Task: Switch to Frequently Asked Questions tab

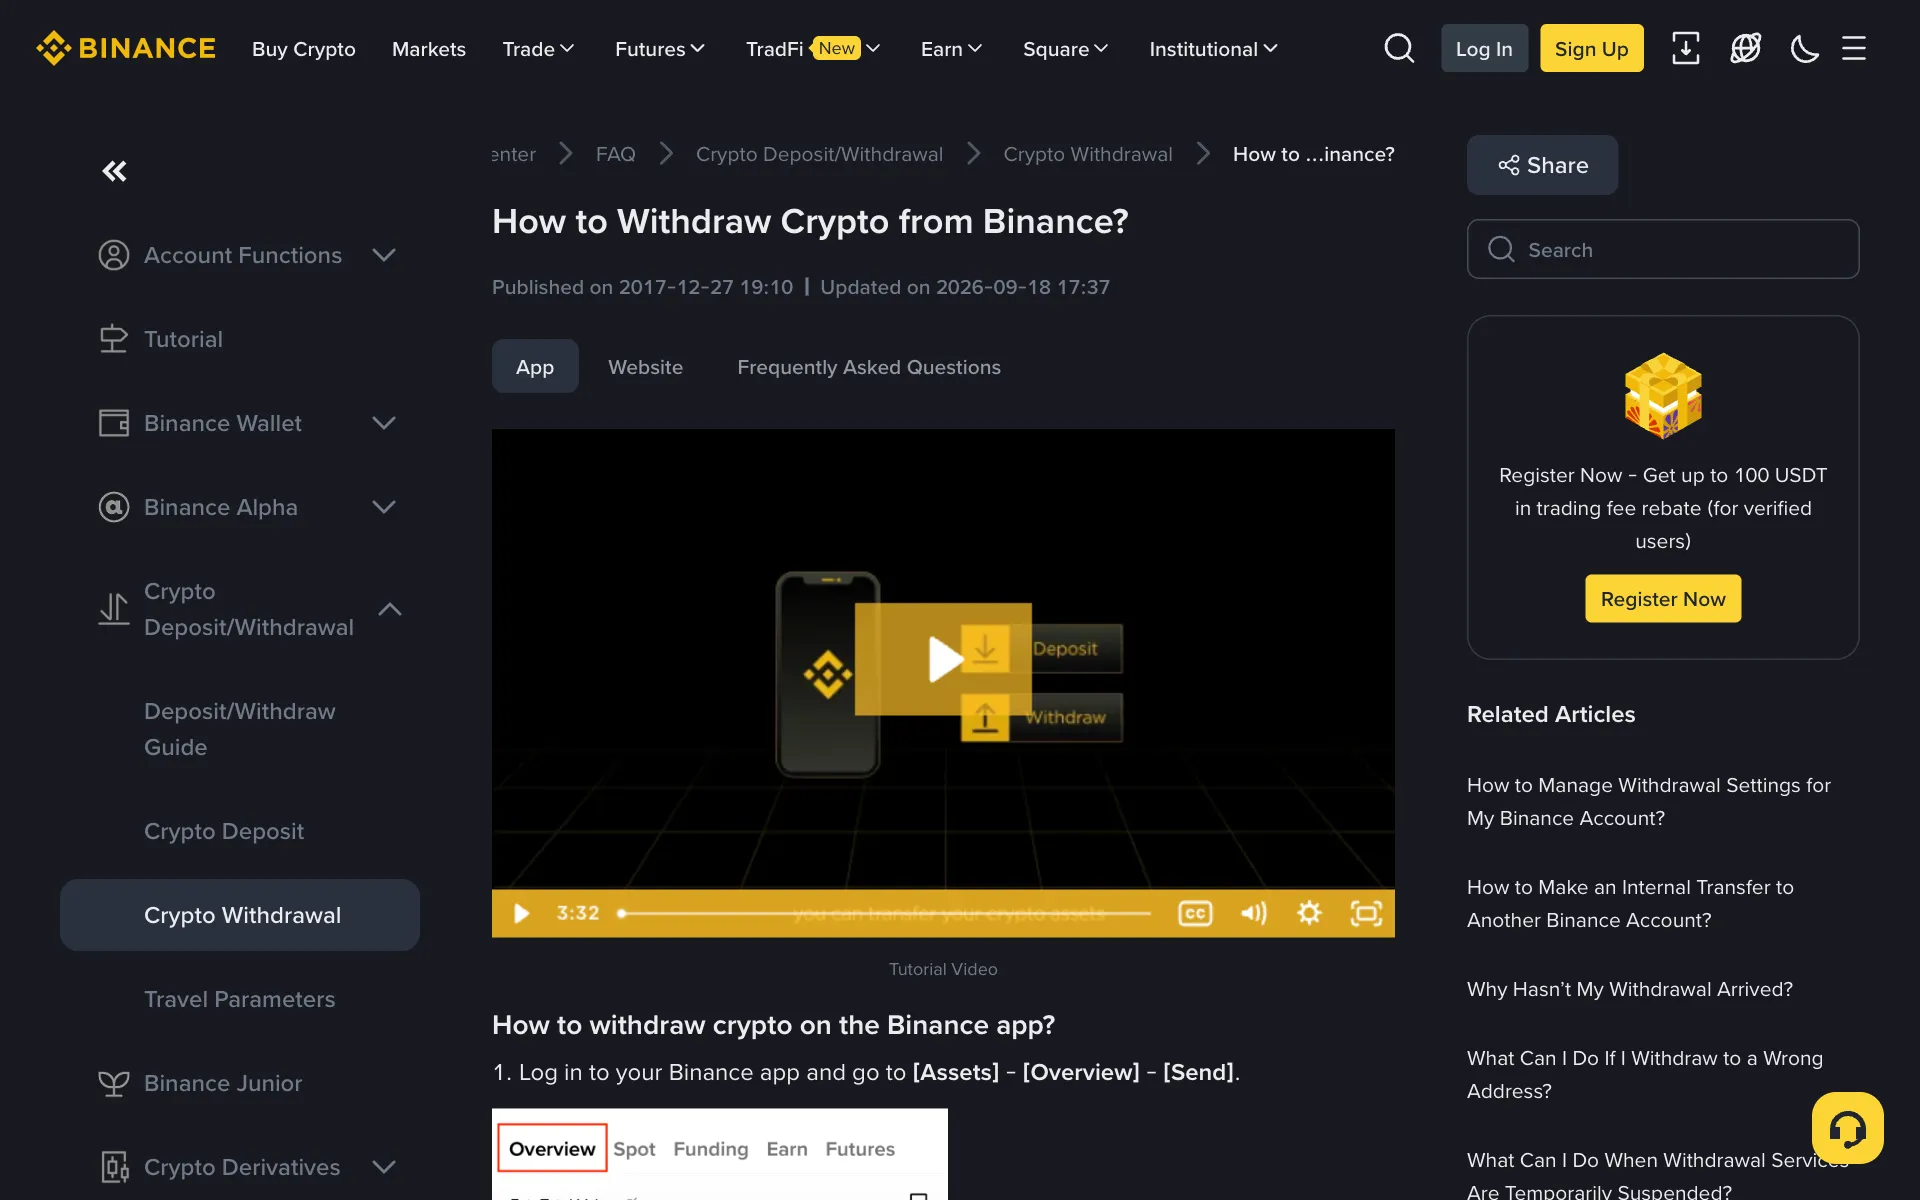Action: click(x=869, y=367)
